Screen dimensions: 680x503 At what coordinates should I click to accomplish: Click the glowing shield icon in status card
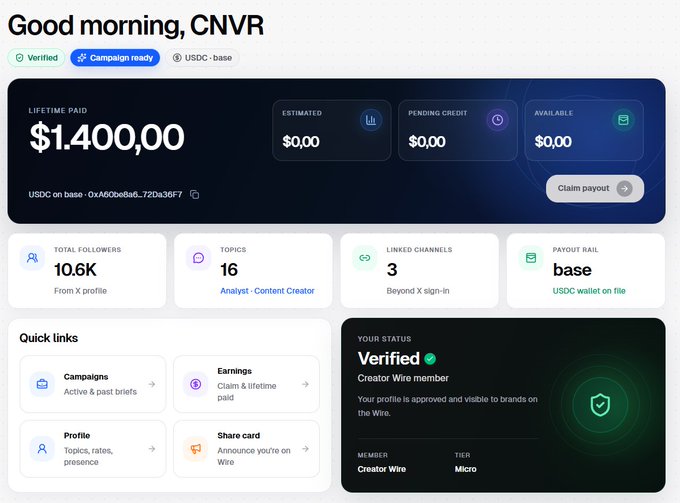click(x=600, y=405)
